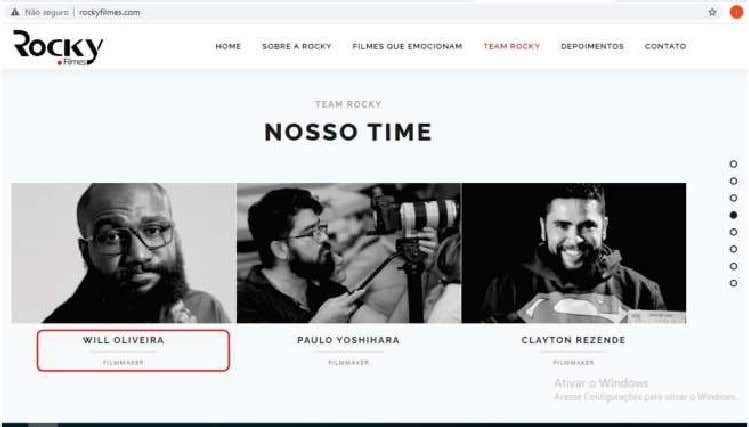Select the second page navigation dot
Viewport: 749px width, 427px height.
[733, 181]
